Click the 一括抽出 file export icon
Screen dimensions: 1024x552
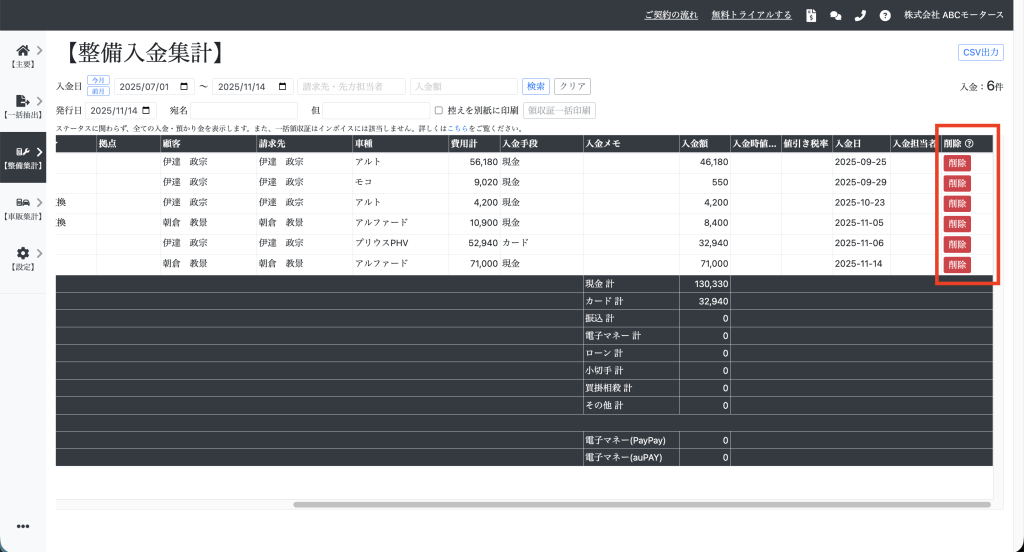pos(23,101)
